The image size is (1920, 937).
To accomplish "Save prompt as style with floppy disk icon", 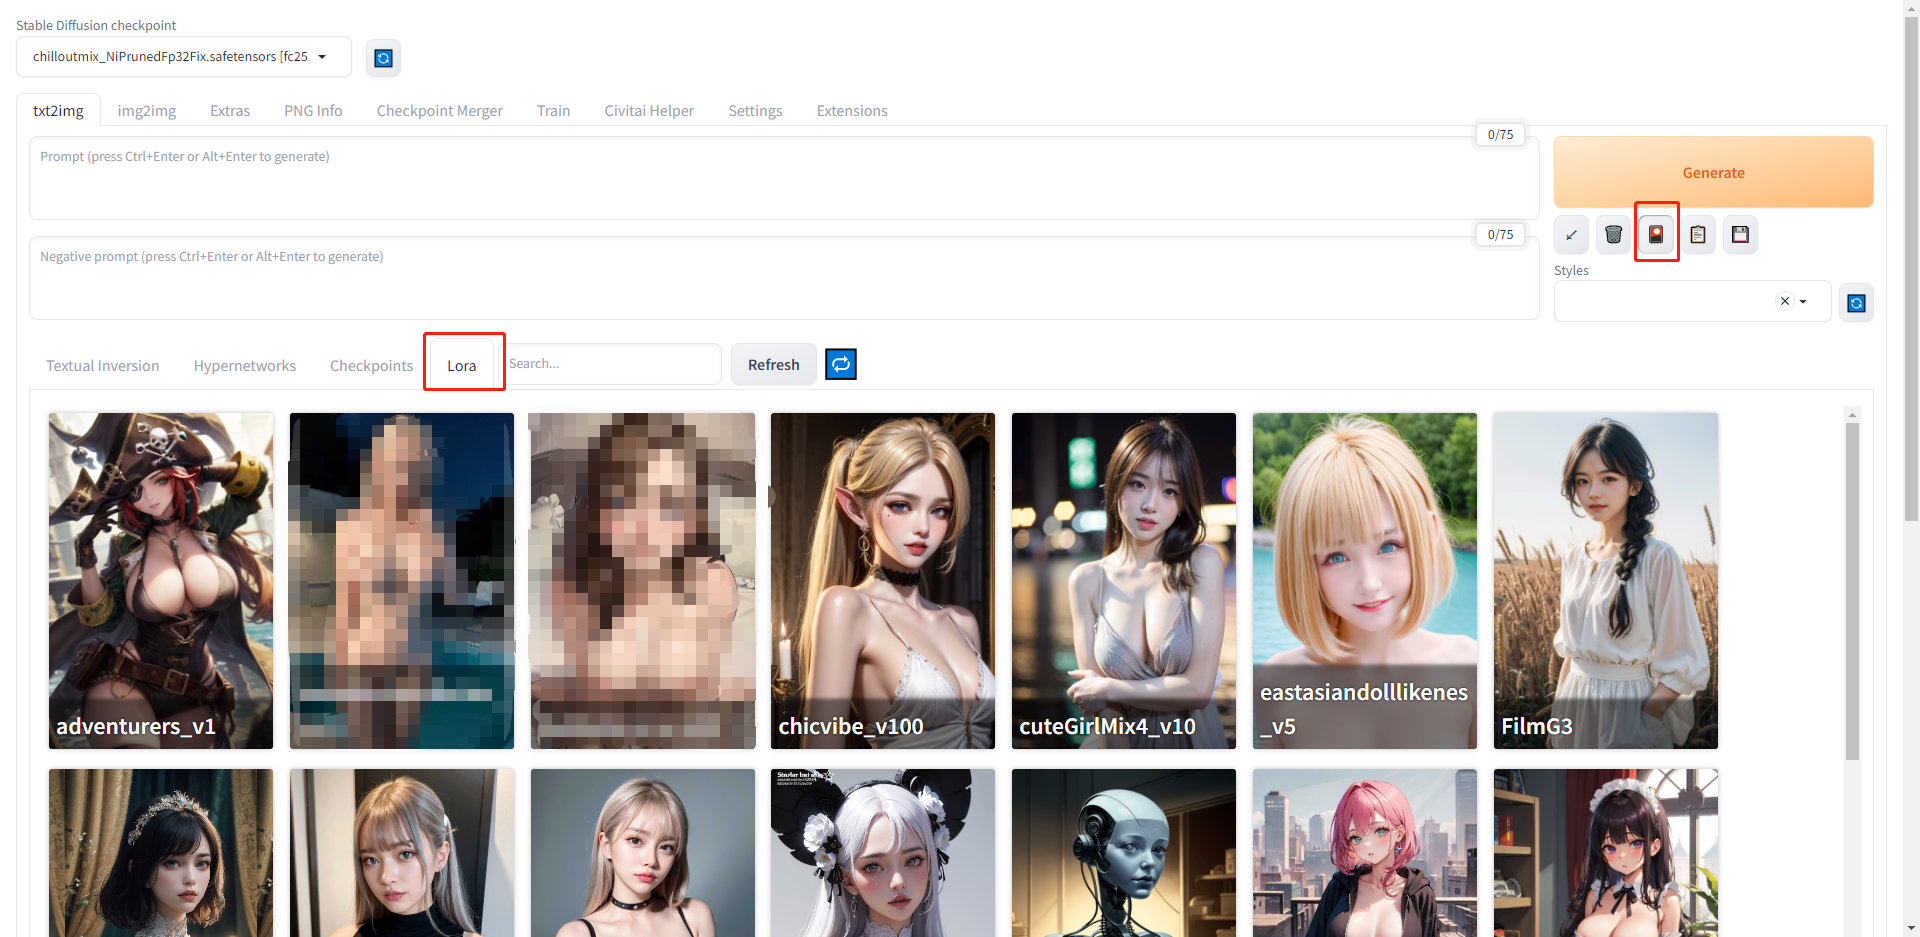I will [x=1740, y=235].
